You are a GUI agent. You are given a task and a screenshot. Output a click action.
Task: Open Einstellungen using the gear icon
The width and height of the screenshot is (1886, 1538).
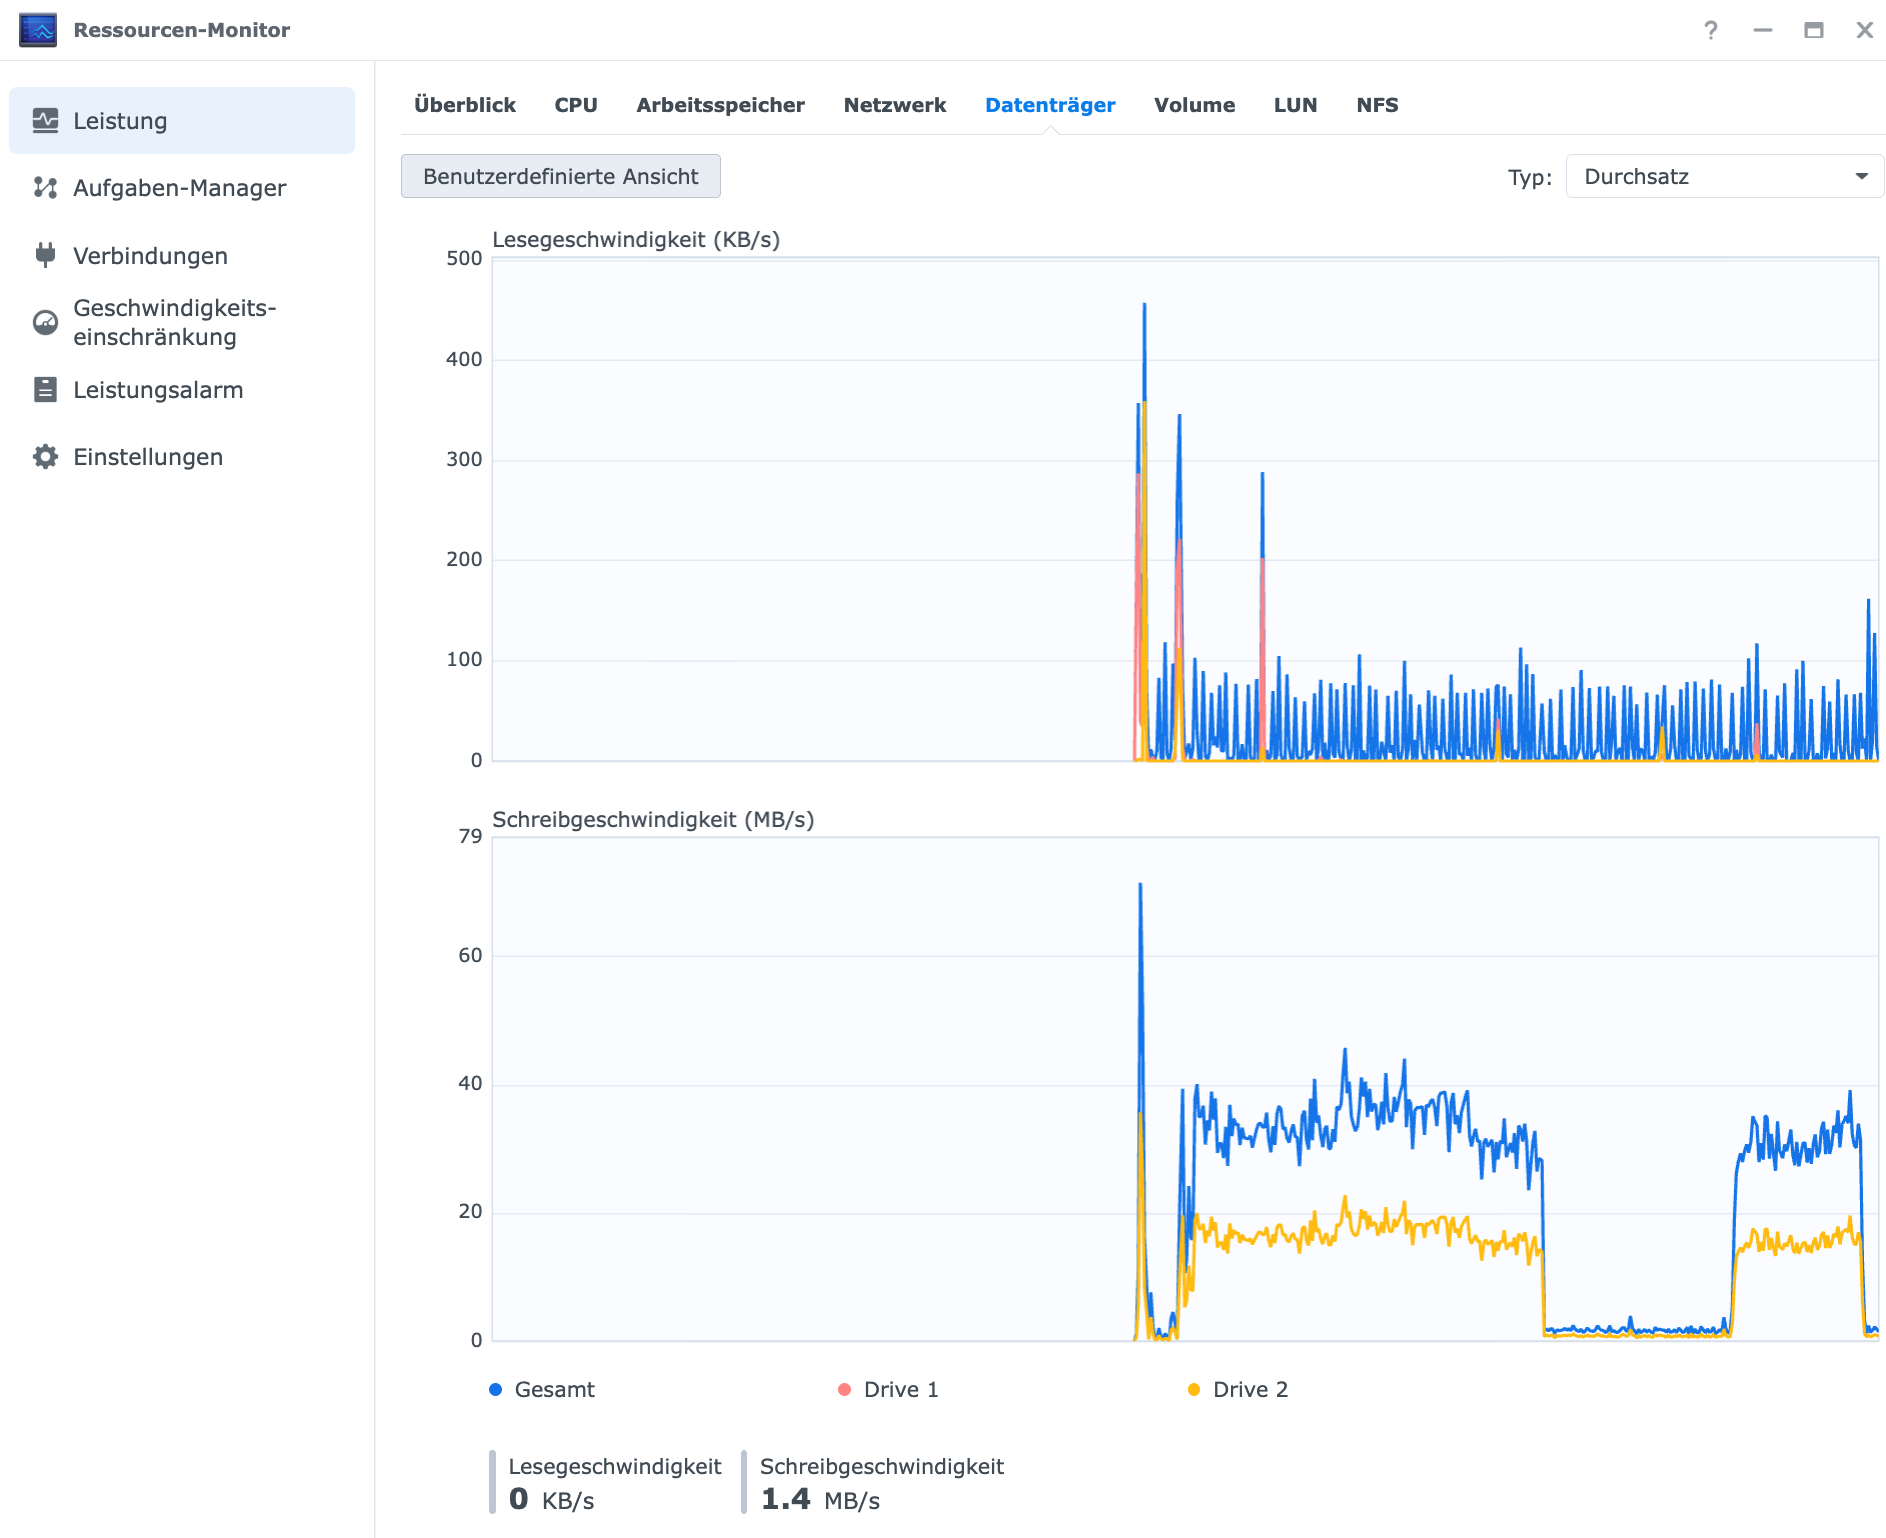pyautogui.click(x=45, y=457)
